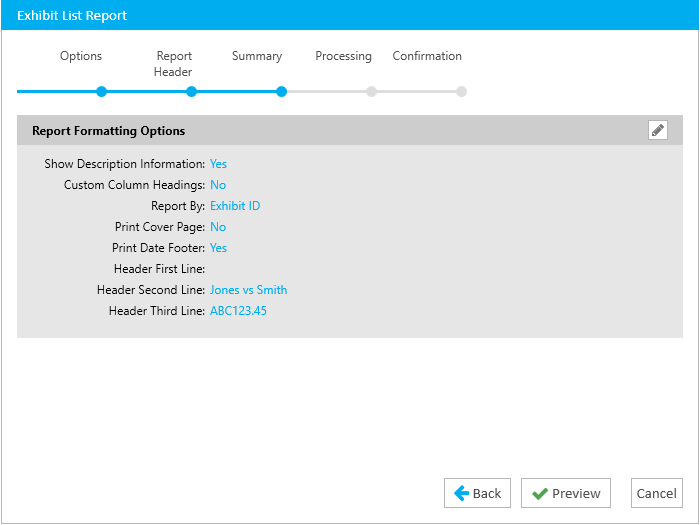Select the Summary step label

click(257, 56)
